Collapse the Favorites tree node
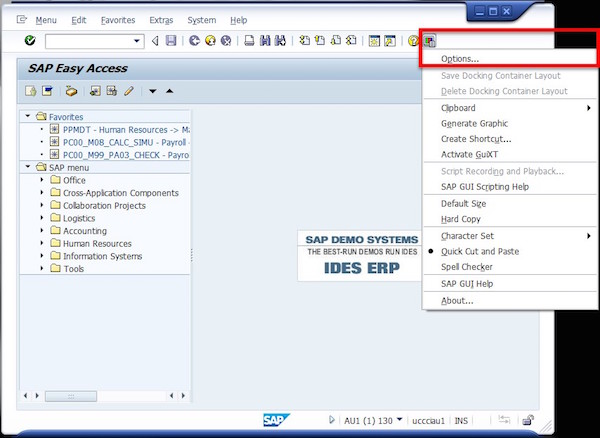The height and width of the screenshot is (438, 600). pyautogui.click(x=28, y=117)
